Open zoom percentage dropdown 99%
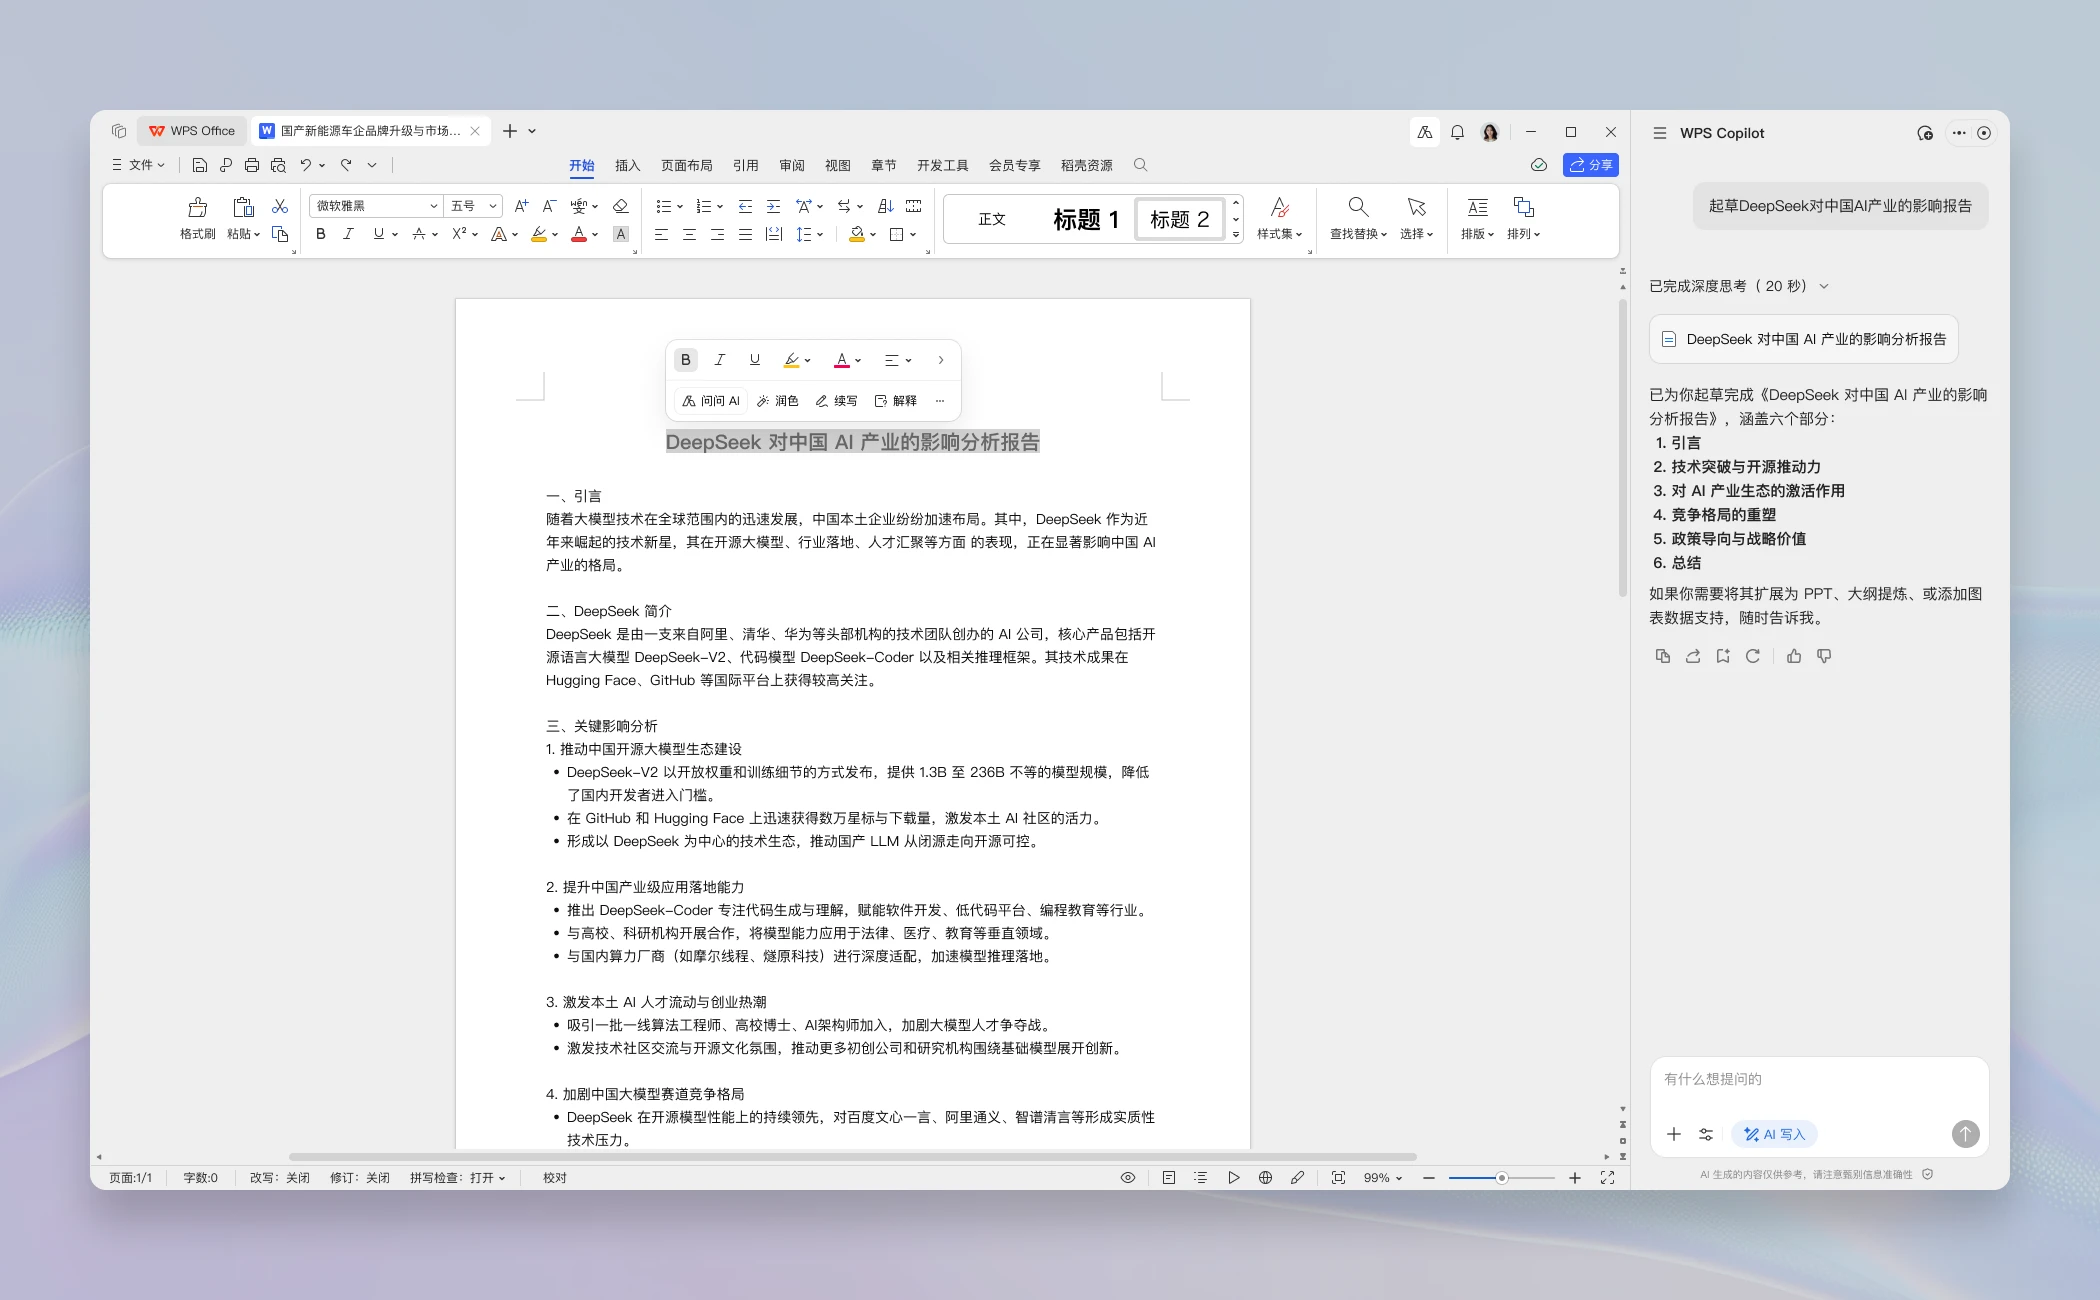 click(1383, 1178)
